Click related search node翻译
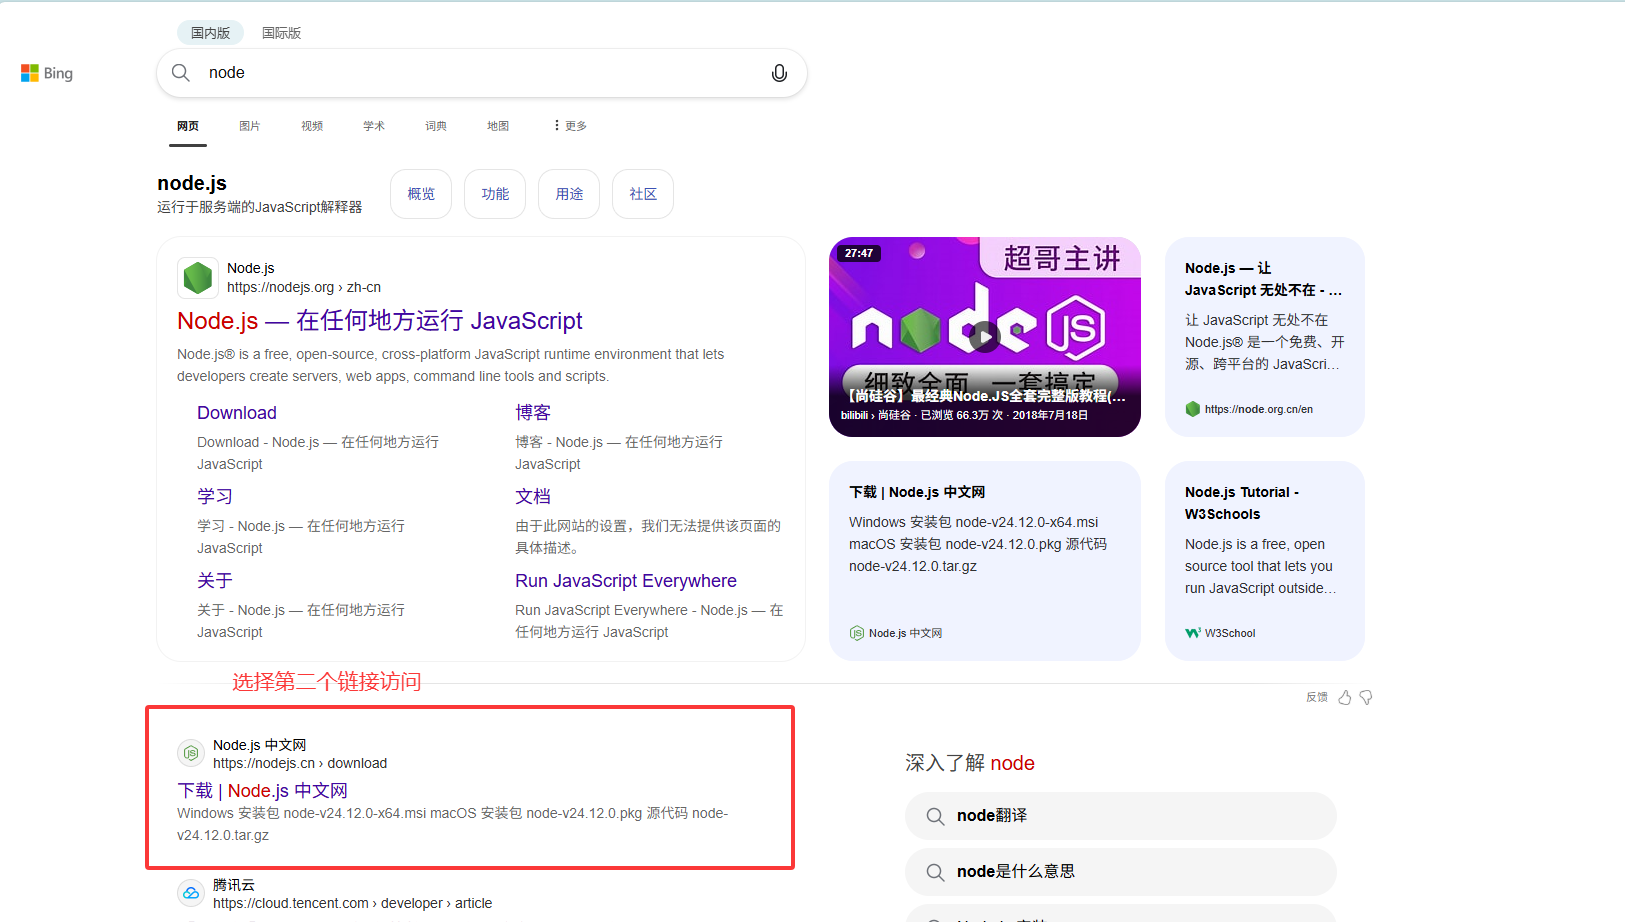Screen dimensions: 1625x922 (1121, 816)
